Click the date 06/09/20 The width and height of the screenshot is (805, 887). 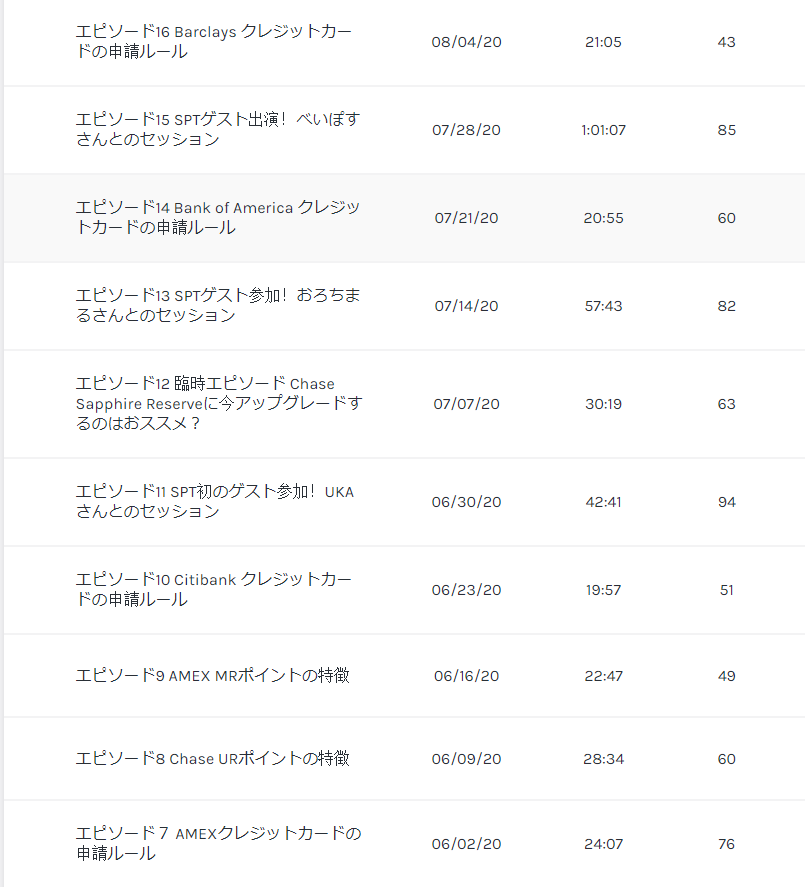click(466, 759)
